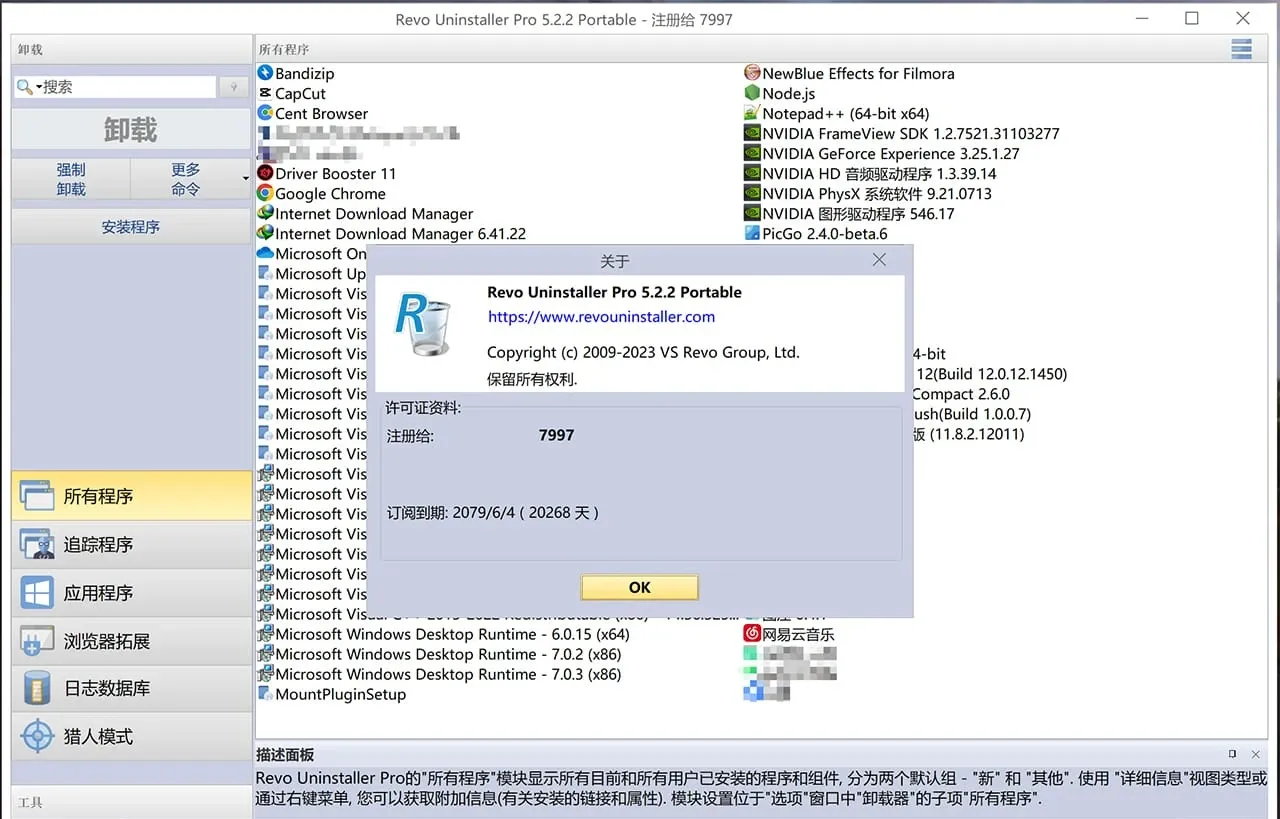Select "Microsoft Windows Desktop Runtime - 6.0.15 (x64)"

[x=444, y=634]
